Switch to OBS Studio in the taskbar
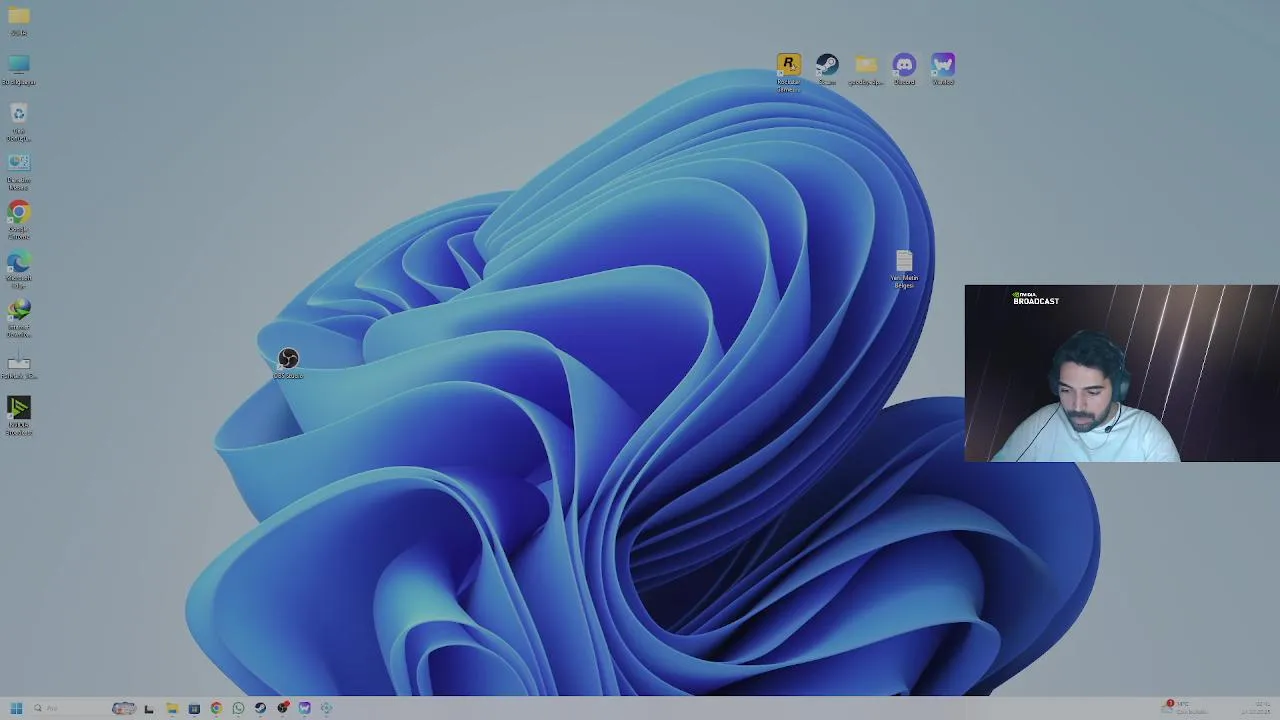 point(283,708)
